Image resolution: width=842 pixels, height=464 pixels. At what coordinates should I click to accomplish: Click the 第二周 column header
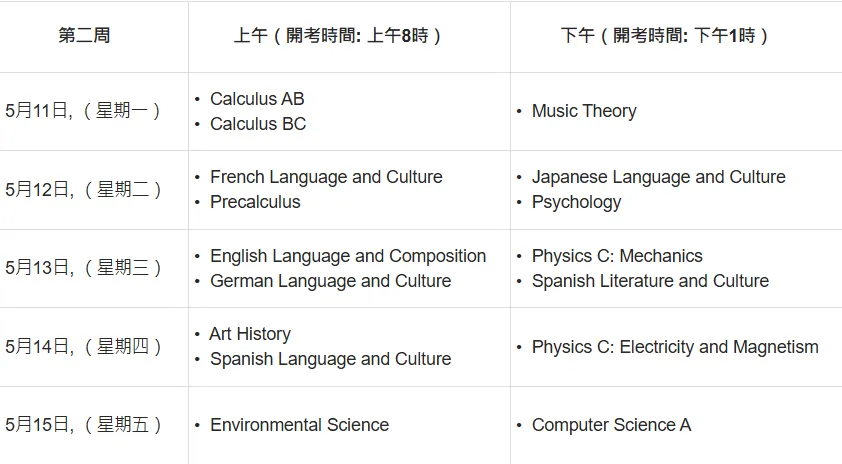(x=84, y=36)
